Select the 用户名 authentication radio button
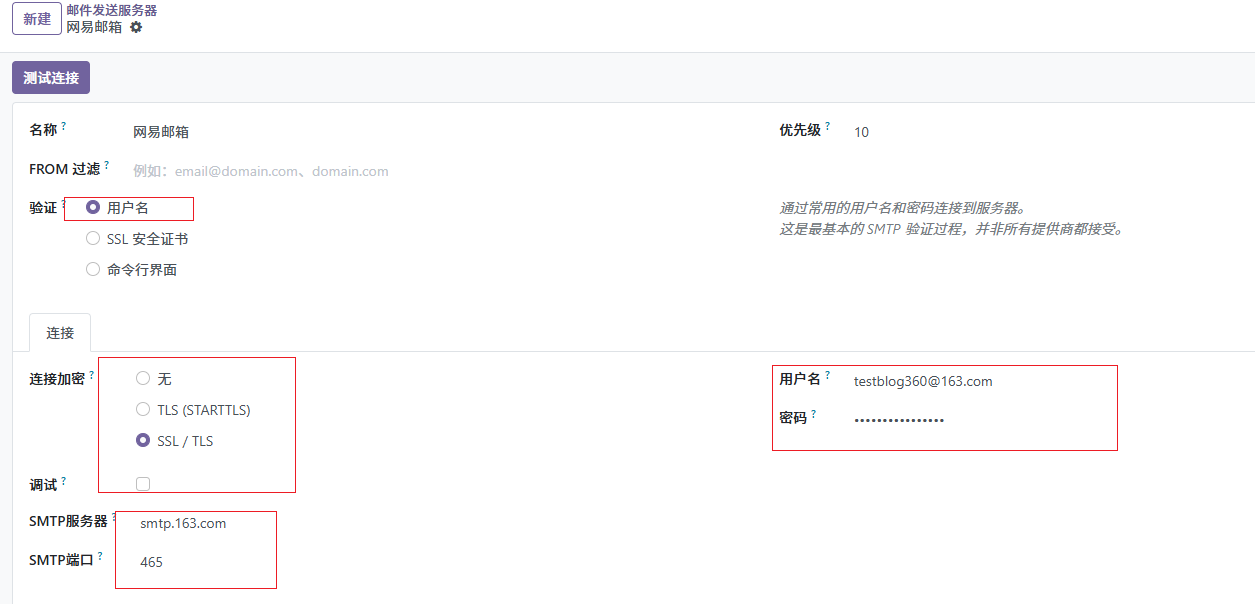The width and height of the screenshot is (1255, 604). click(93, 208)
